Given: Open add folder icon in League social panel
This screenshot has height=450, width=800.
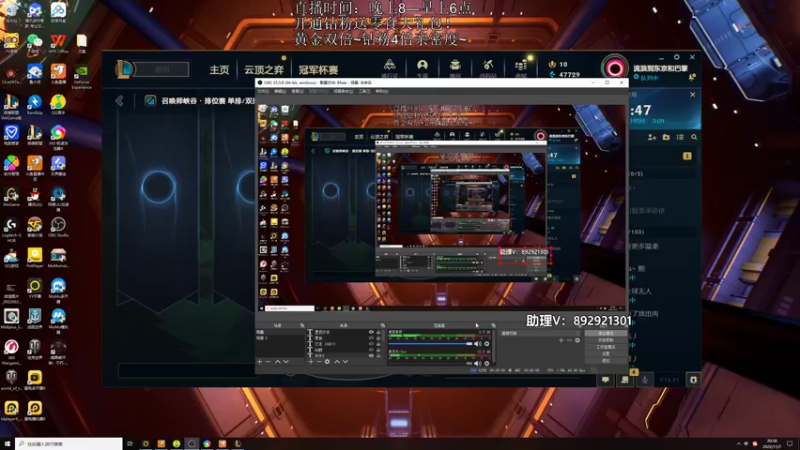Looking at the screenshot, I should (666, 137).
